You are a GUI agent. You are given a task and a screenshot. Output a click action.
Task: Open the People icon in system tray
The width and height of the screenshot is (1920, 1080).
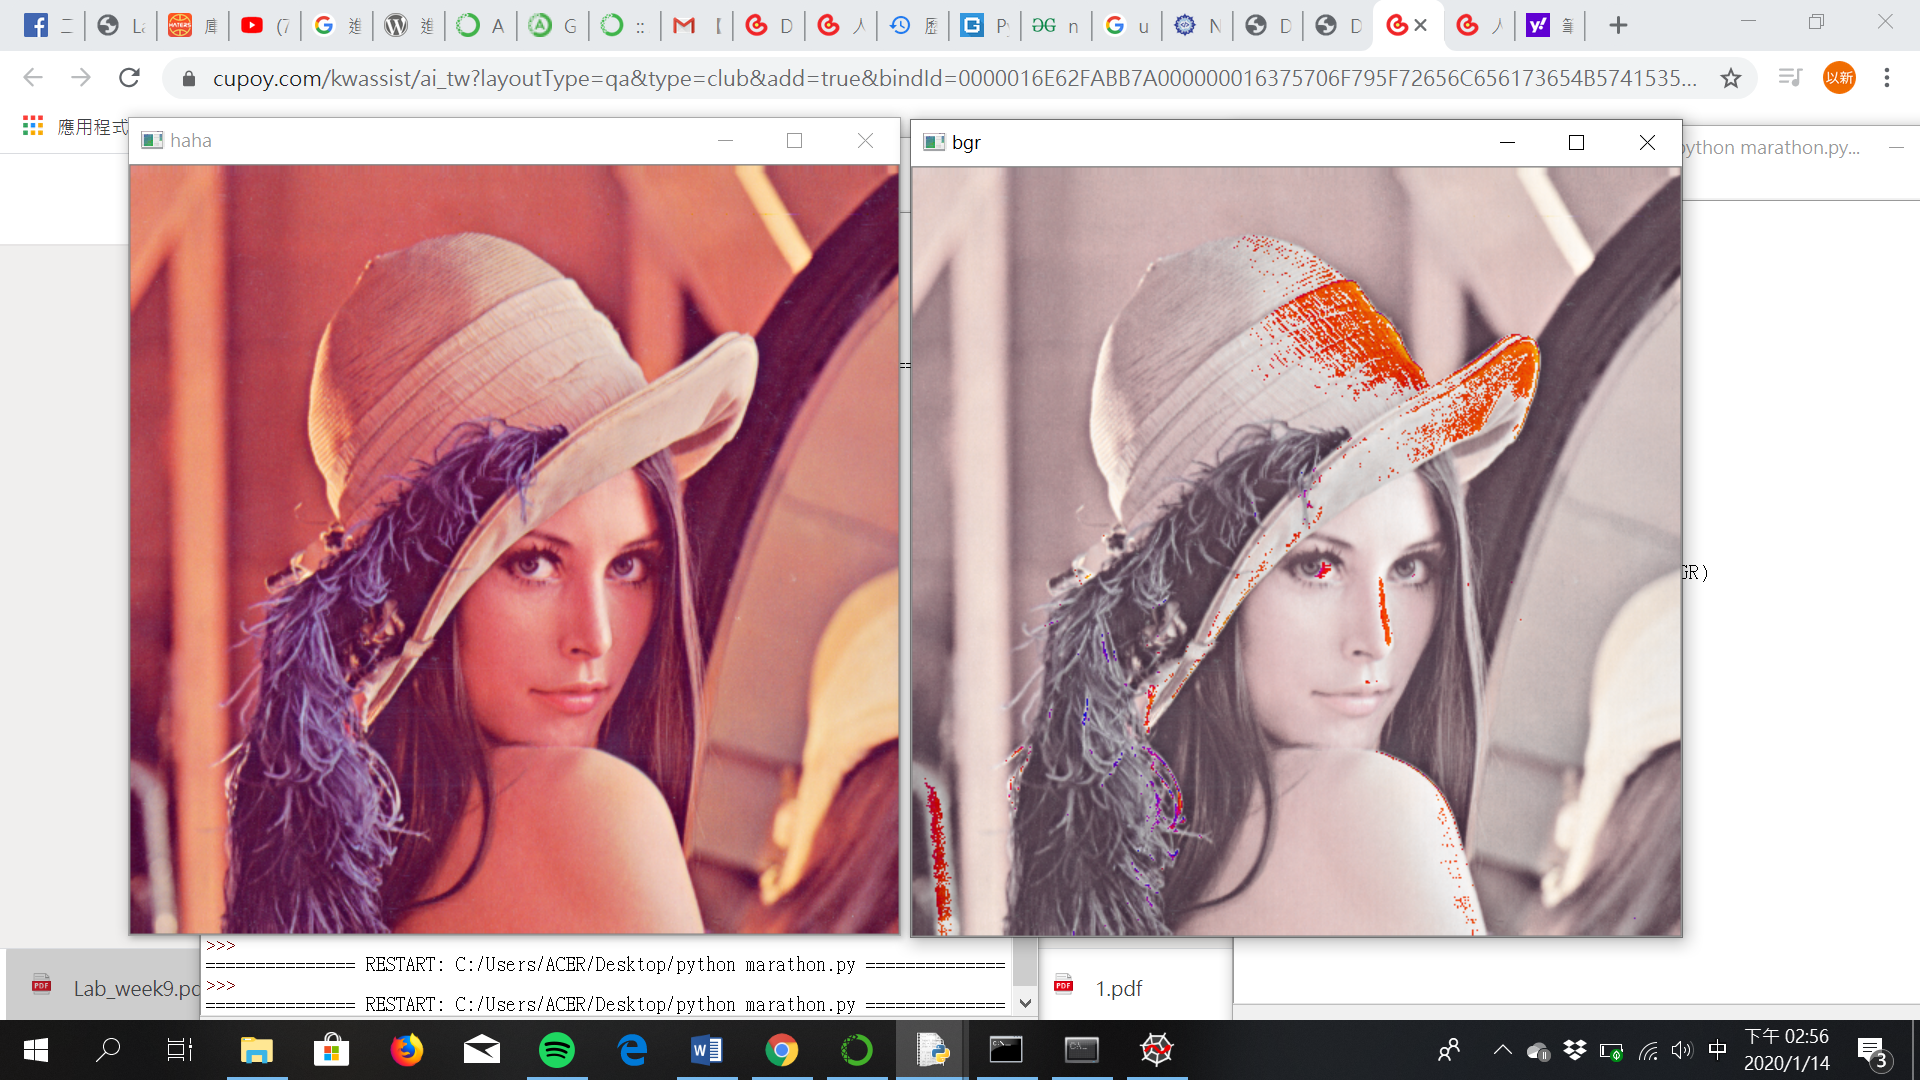1448,1050
